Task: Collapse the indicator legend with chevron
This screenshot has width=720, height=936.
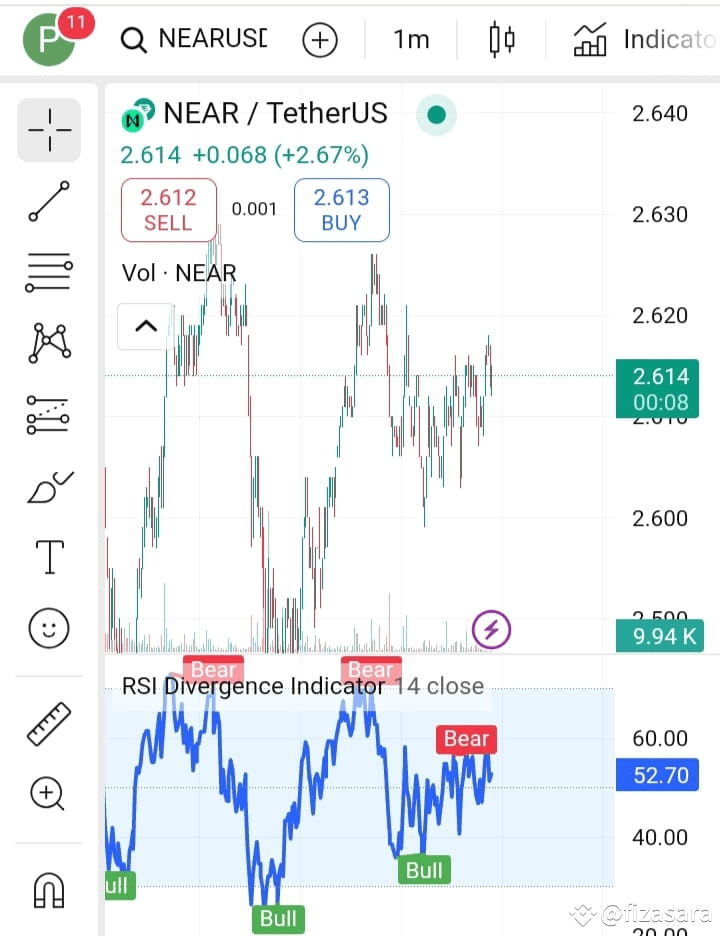Action: [x=146, y=327]
